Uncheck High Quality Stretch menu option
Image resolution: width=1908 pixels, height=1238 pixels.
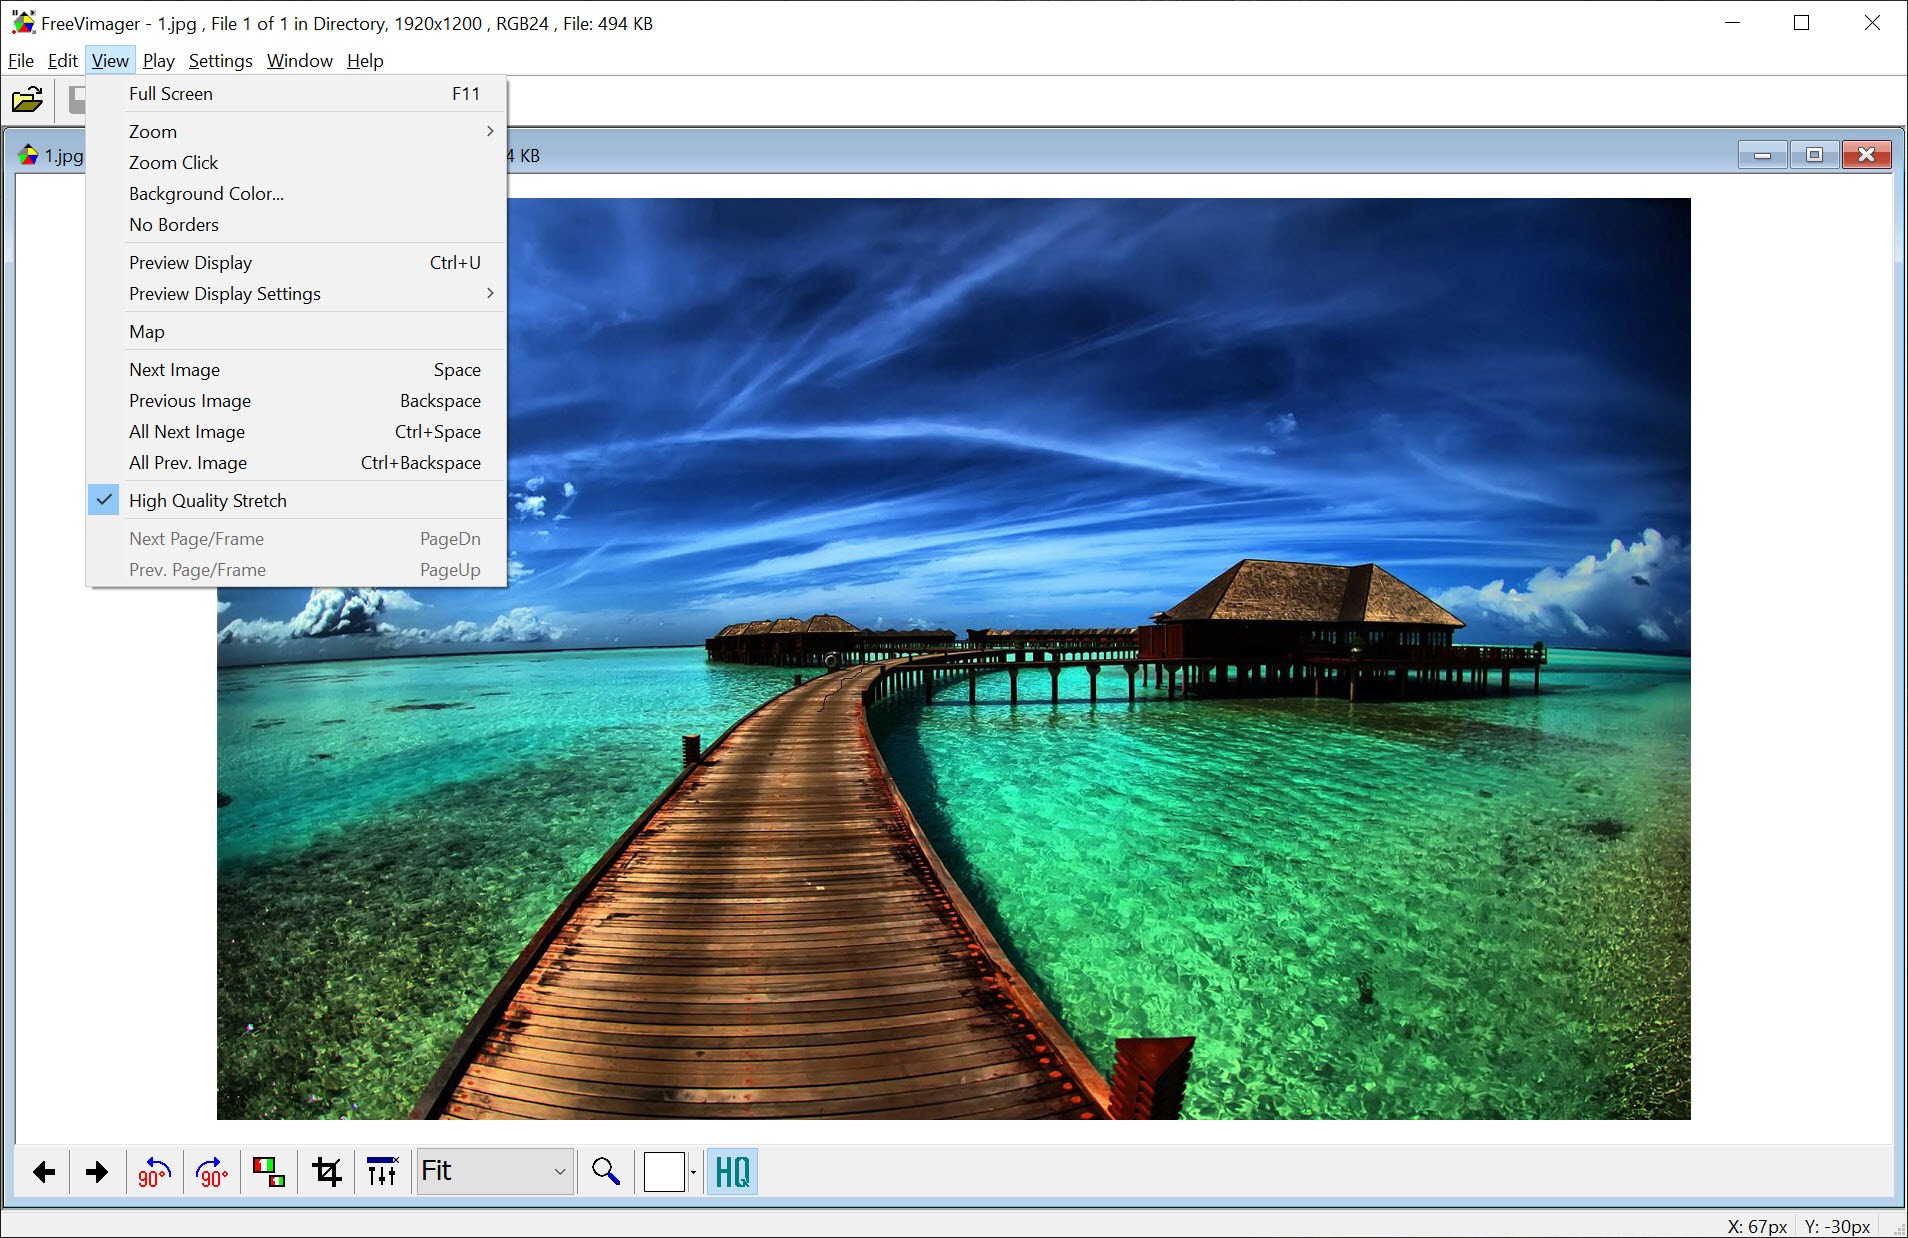(x=208, y=501)
